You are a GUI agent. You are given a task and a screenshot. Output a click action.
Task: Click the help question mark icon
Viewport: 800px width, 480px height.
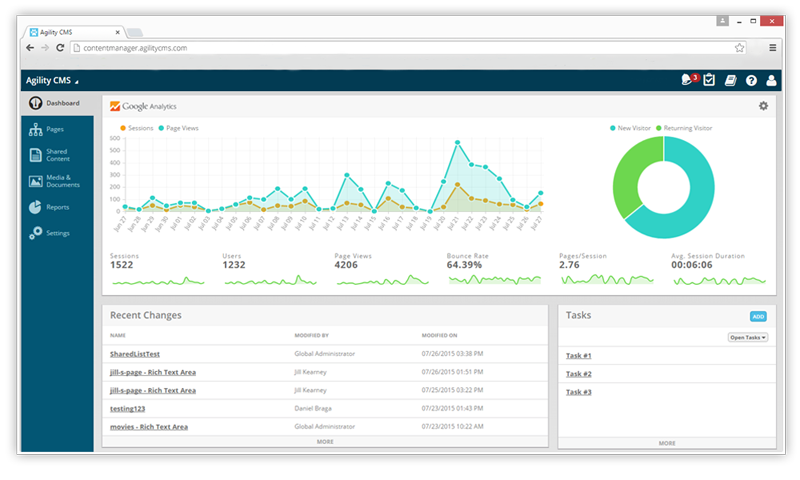tap(751, 80)
